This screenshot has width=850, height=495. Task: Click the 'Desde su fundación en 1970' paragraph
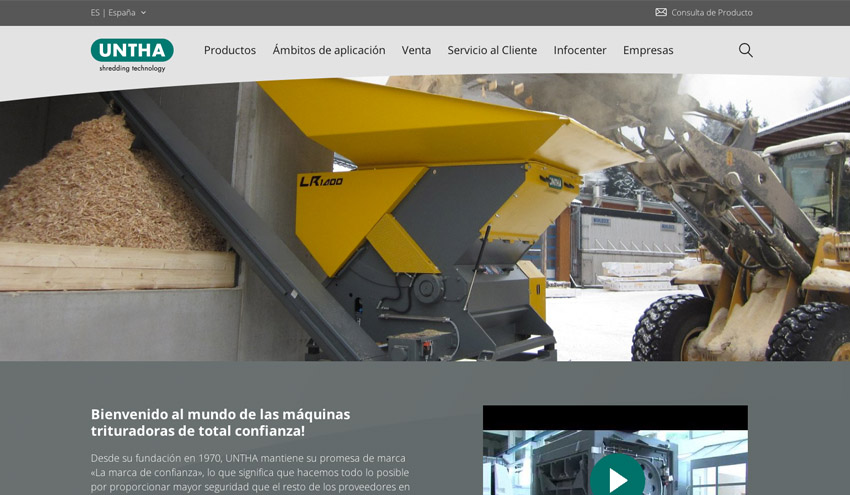pyautogui.click(x=250, y=472)
